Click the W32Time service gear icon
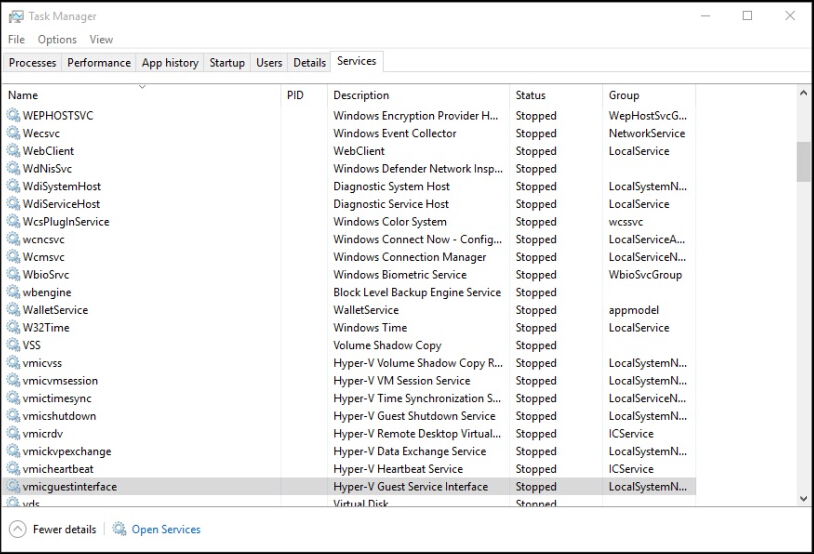The width and height of the screenshot is (814, 554). [x=14, y=328]
